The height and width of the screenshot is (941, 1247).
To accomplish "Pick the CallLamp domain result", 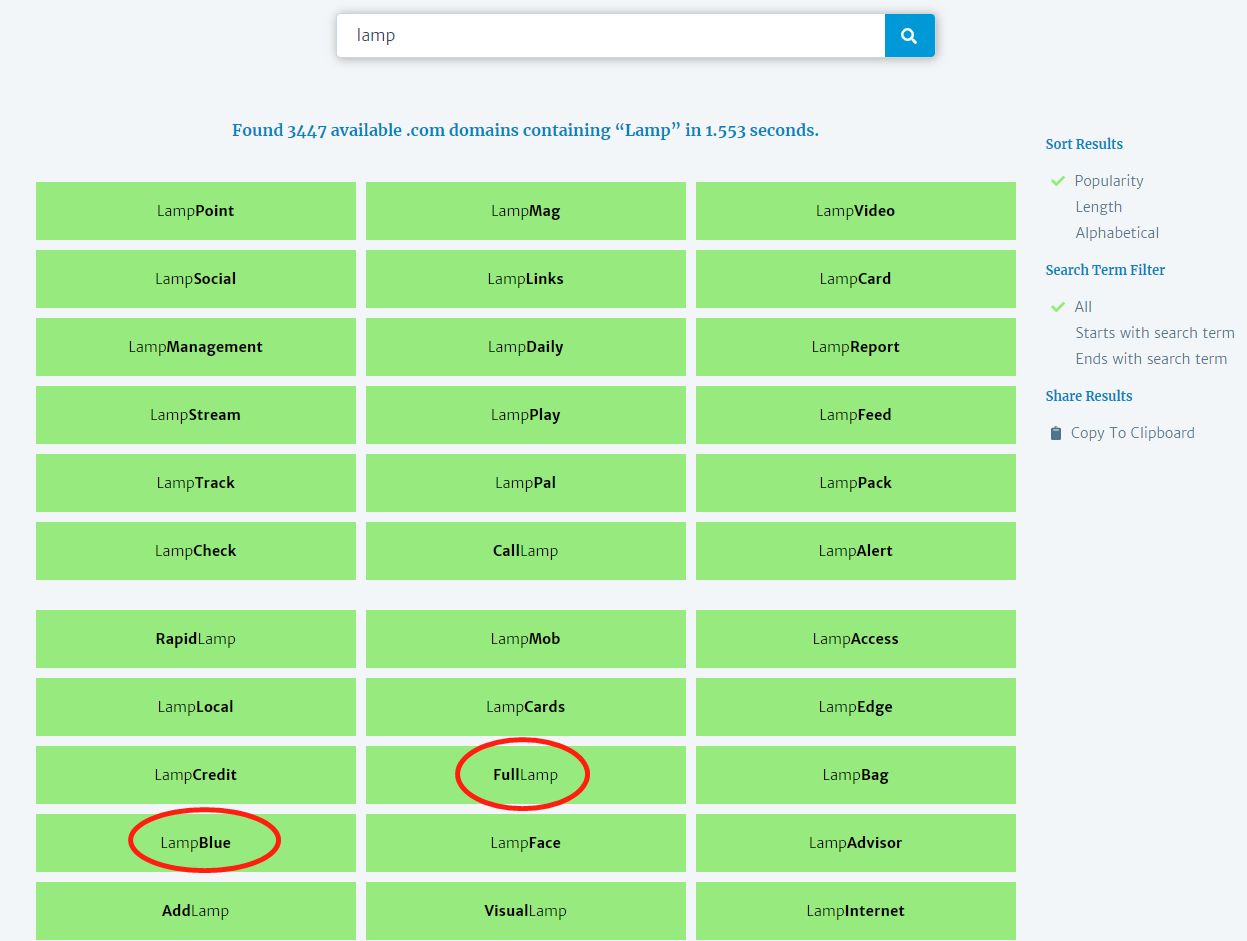I will 525,551.
